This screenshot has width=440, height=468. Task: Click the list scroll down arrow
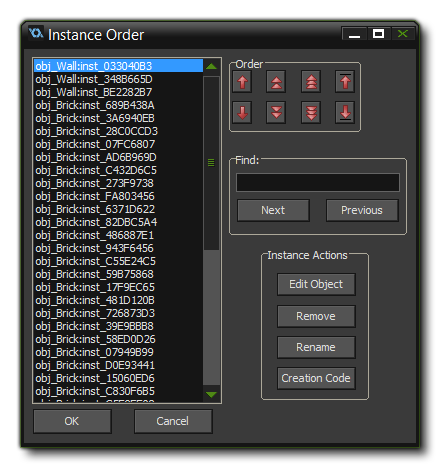[x=211, y=394]
